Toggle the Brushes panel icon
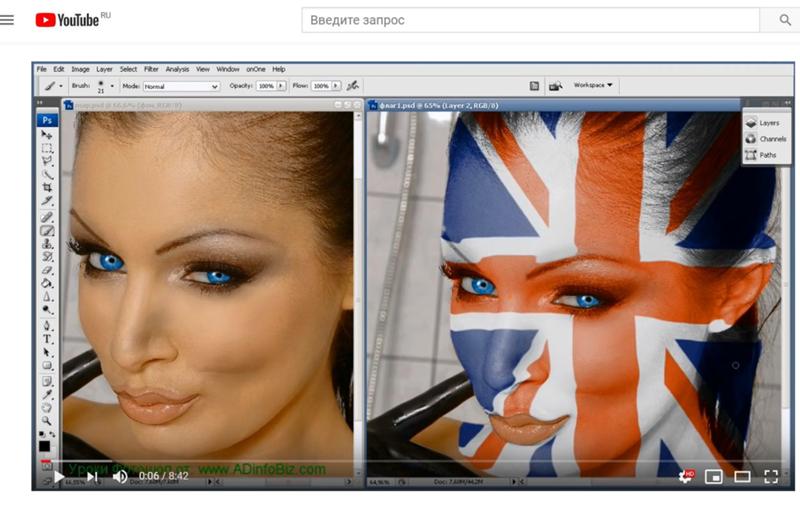Viewport: 800px width, 506px height. click(x=534, y=86)
